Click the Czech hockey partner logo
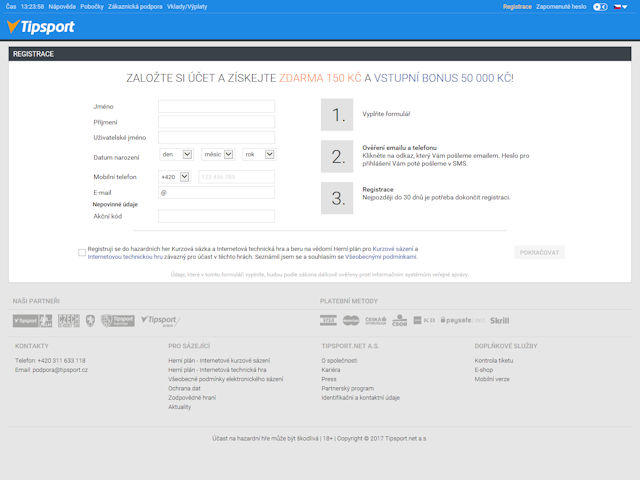 coord(69,321)
